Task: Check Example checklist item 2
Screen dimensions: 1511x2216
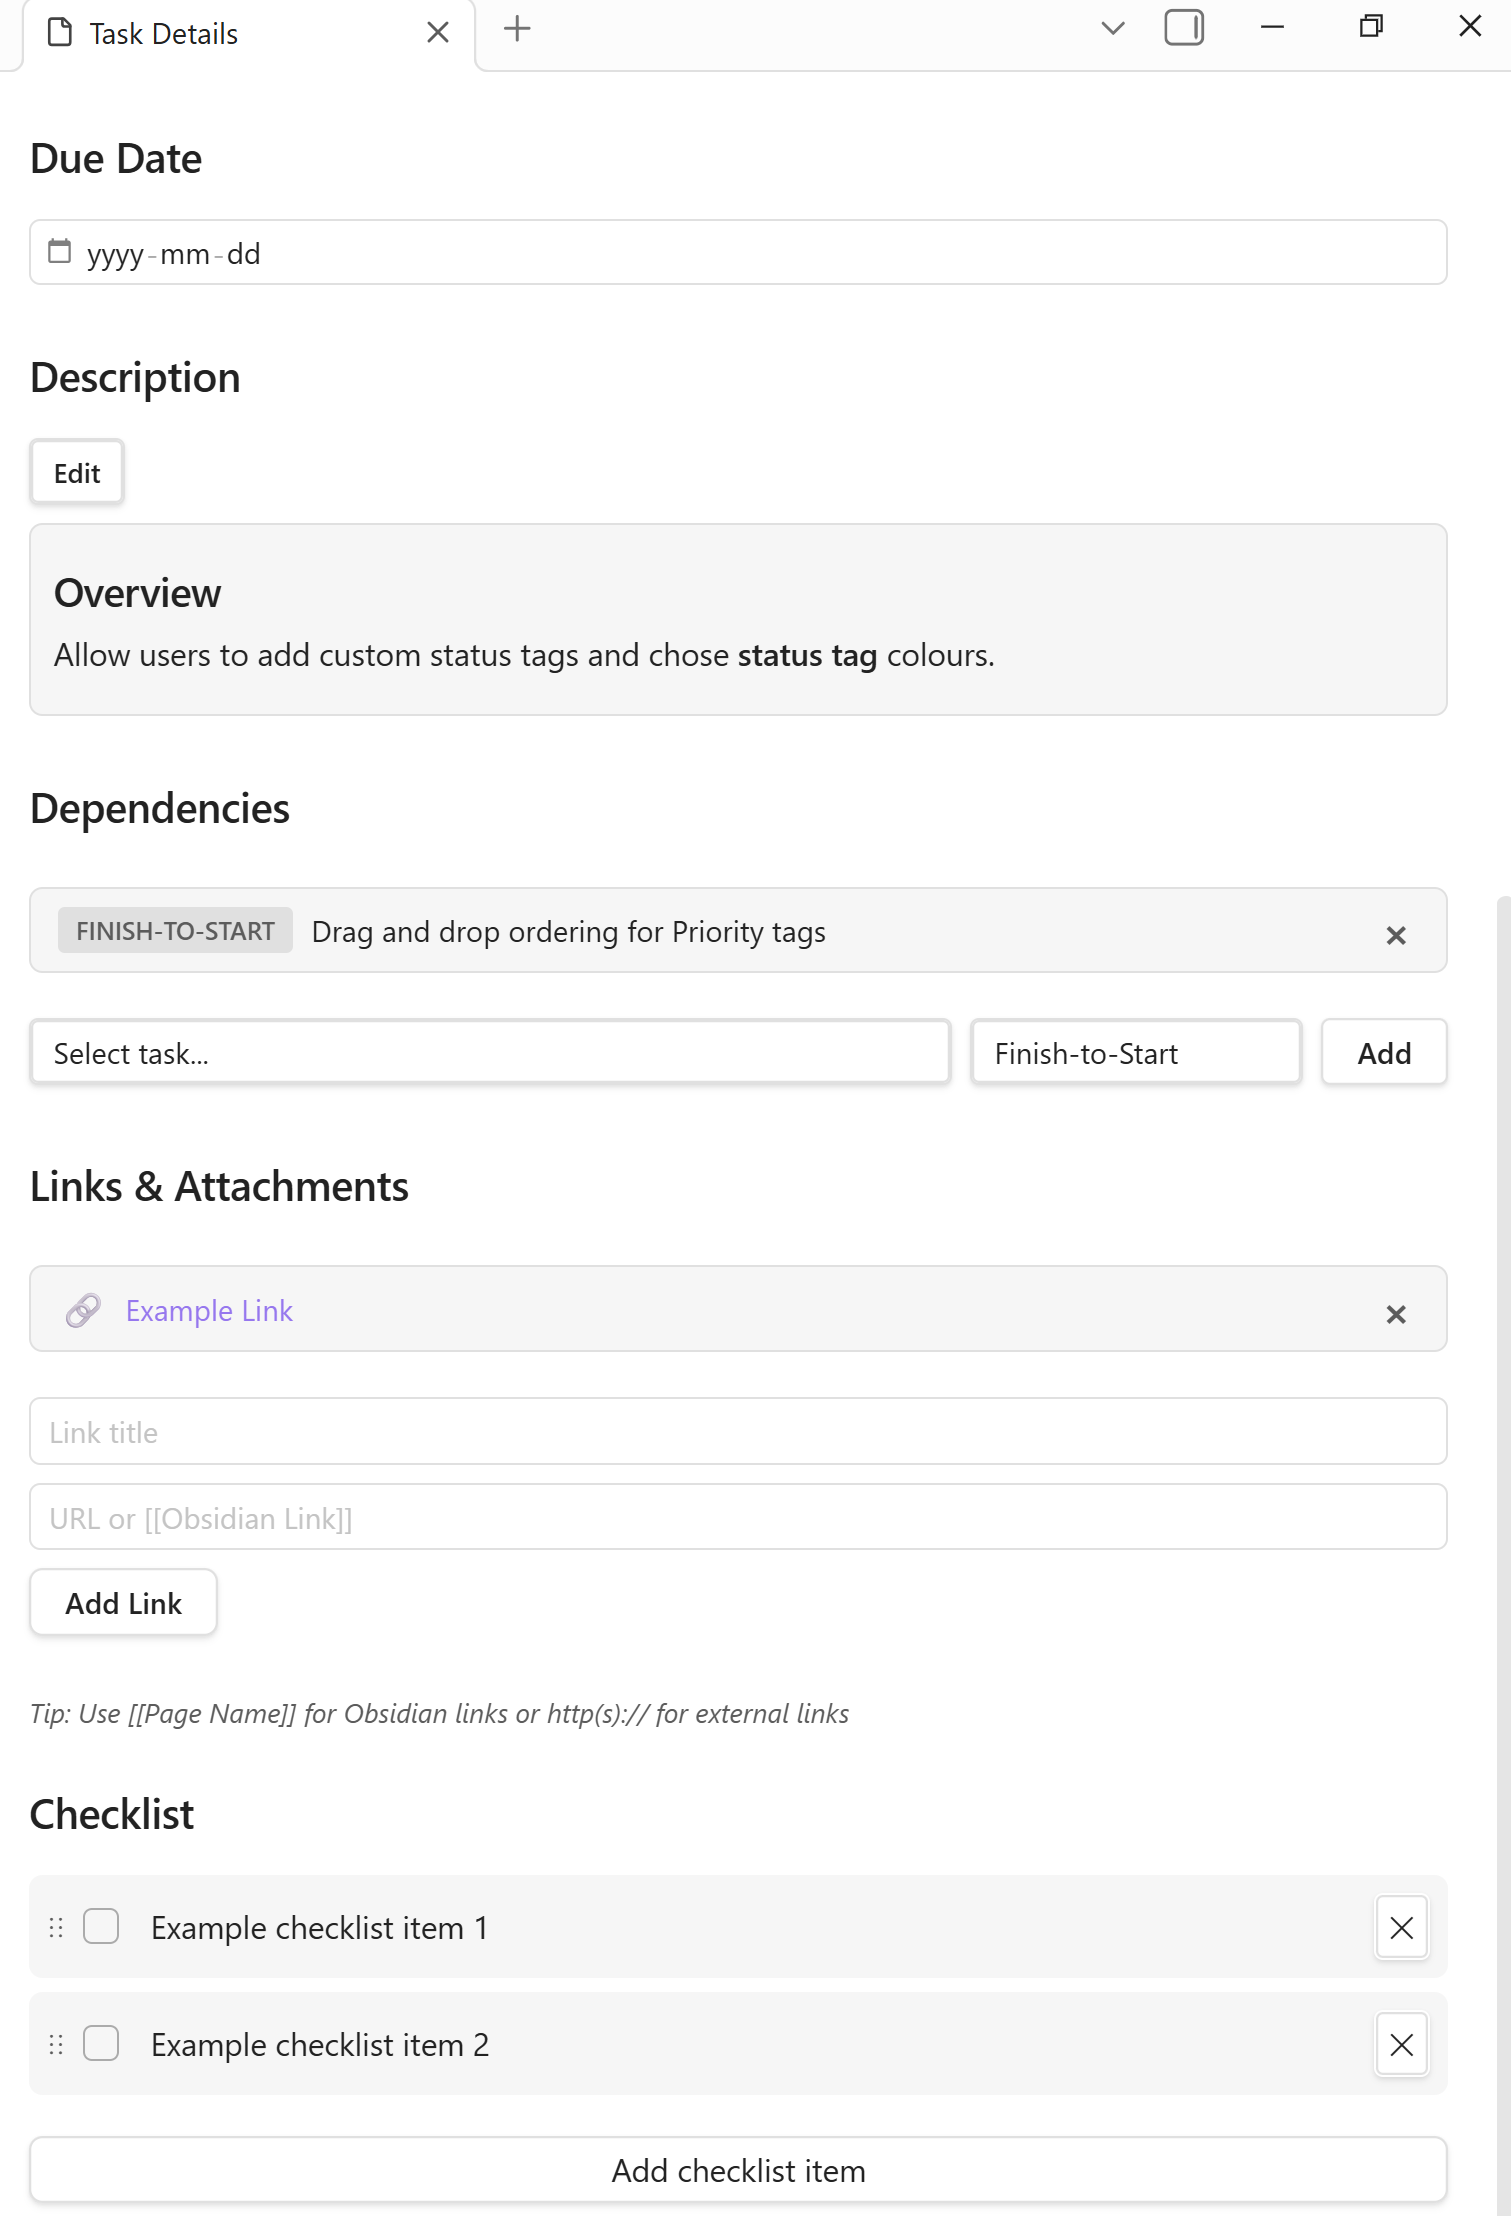Action: point(101,2043)
